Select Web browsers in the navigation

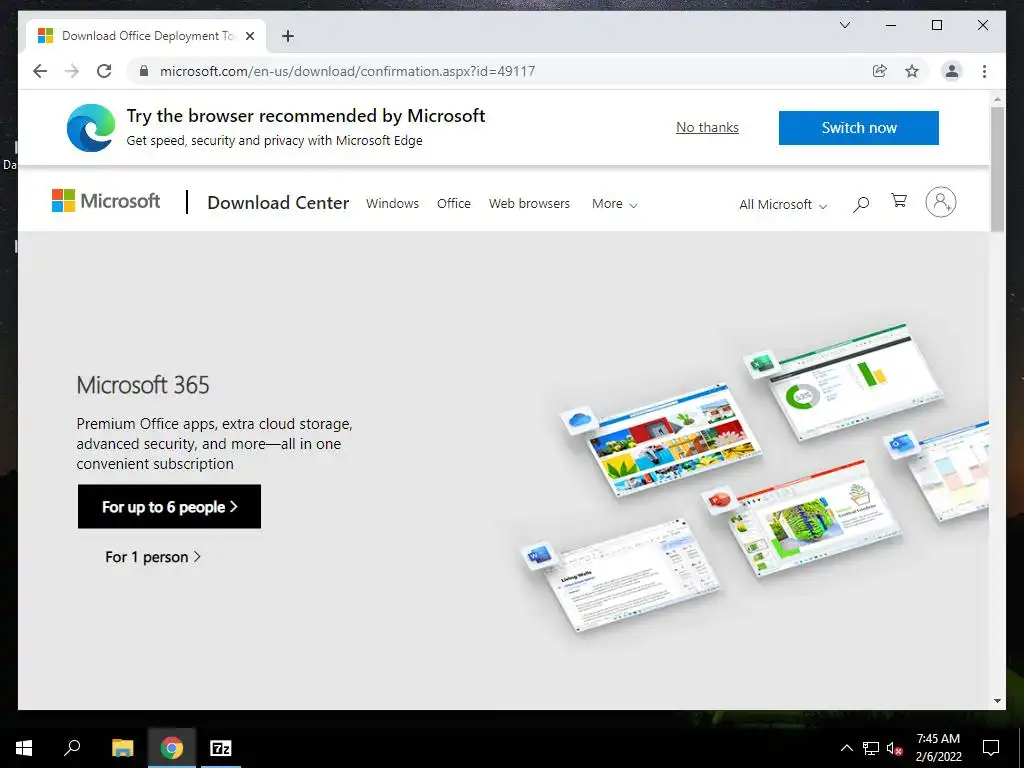pos(530,204)
